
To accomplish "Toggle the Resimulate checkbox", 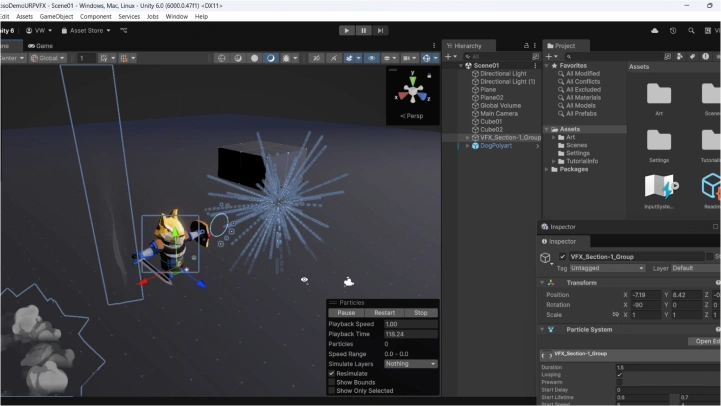I will 332,373.
